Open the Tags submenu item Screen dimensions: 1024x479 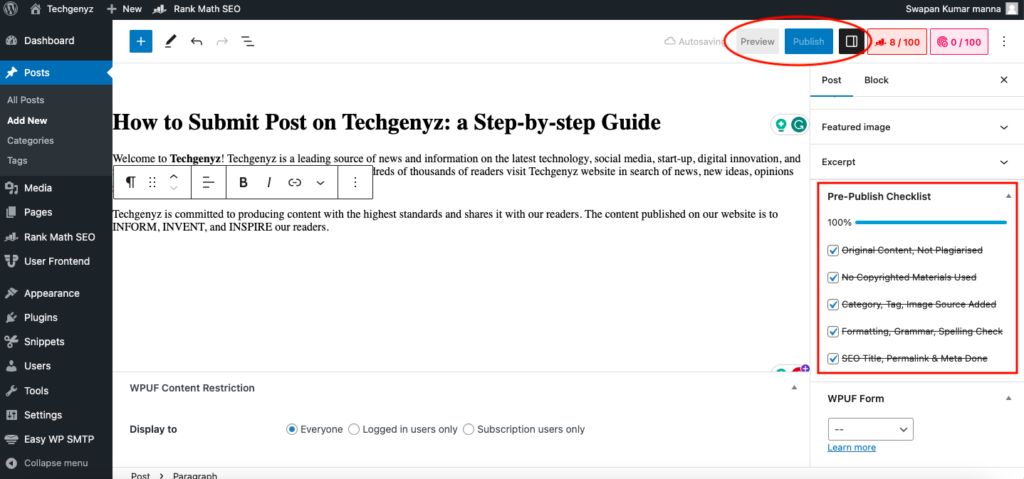(17, 160)
